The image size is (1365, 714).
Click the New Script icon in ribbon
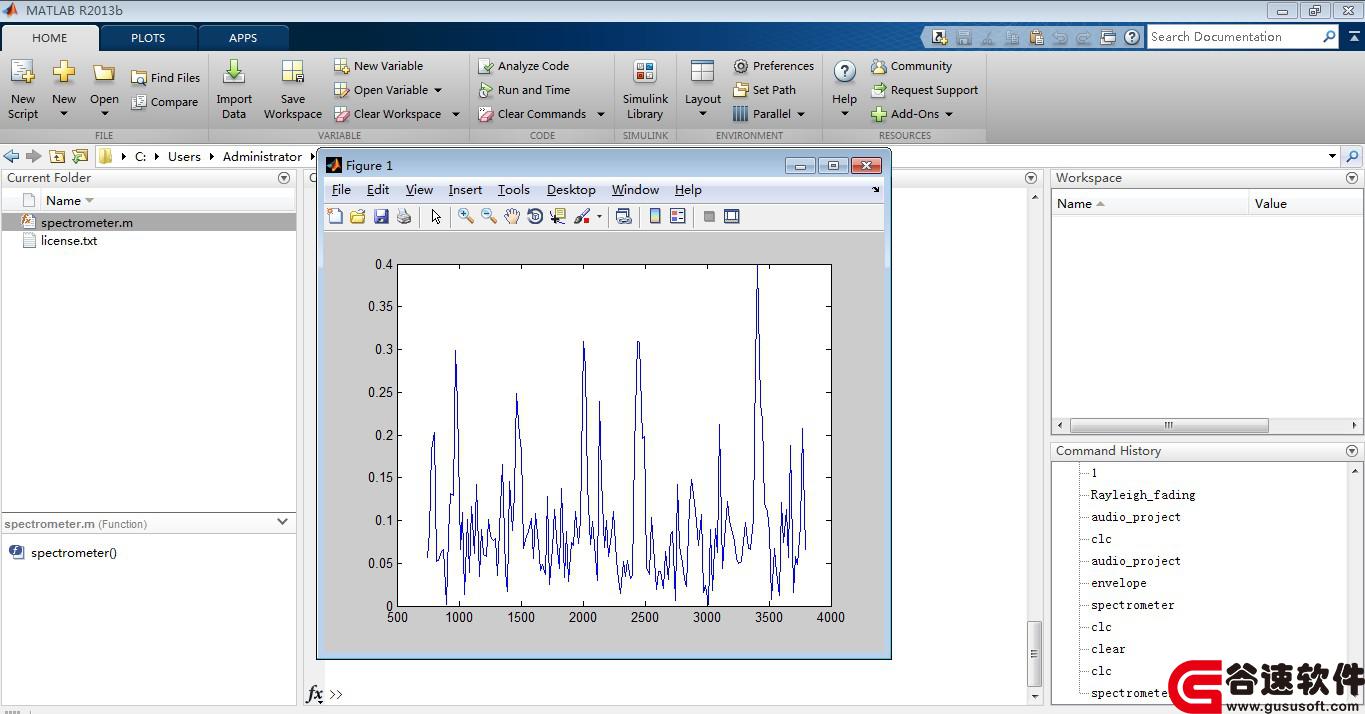pyautogui.click(x=23, y=72)
